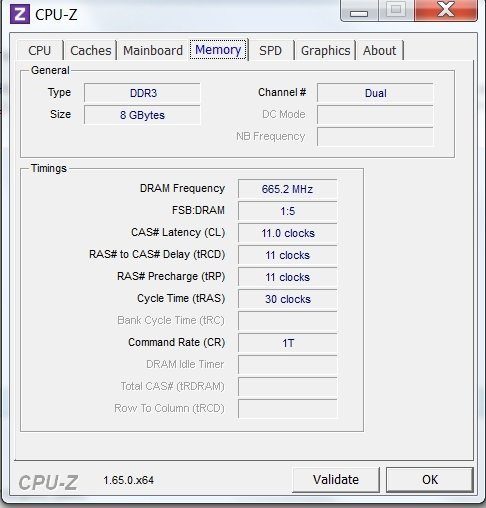Click the Dual channel field
Viewport: 486px width, 508px height.
pos(375,93)
